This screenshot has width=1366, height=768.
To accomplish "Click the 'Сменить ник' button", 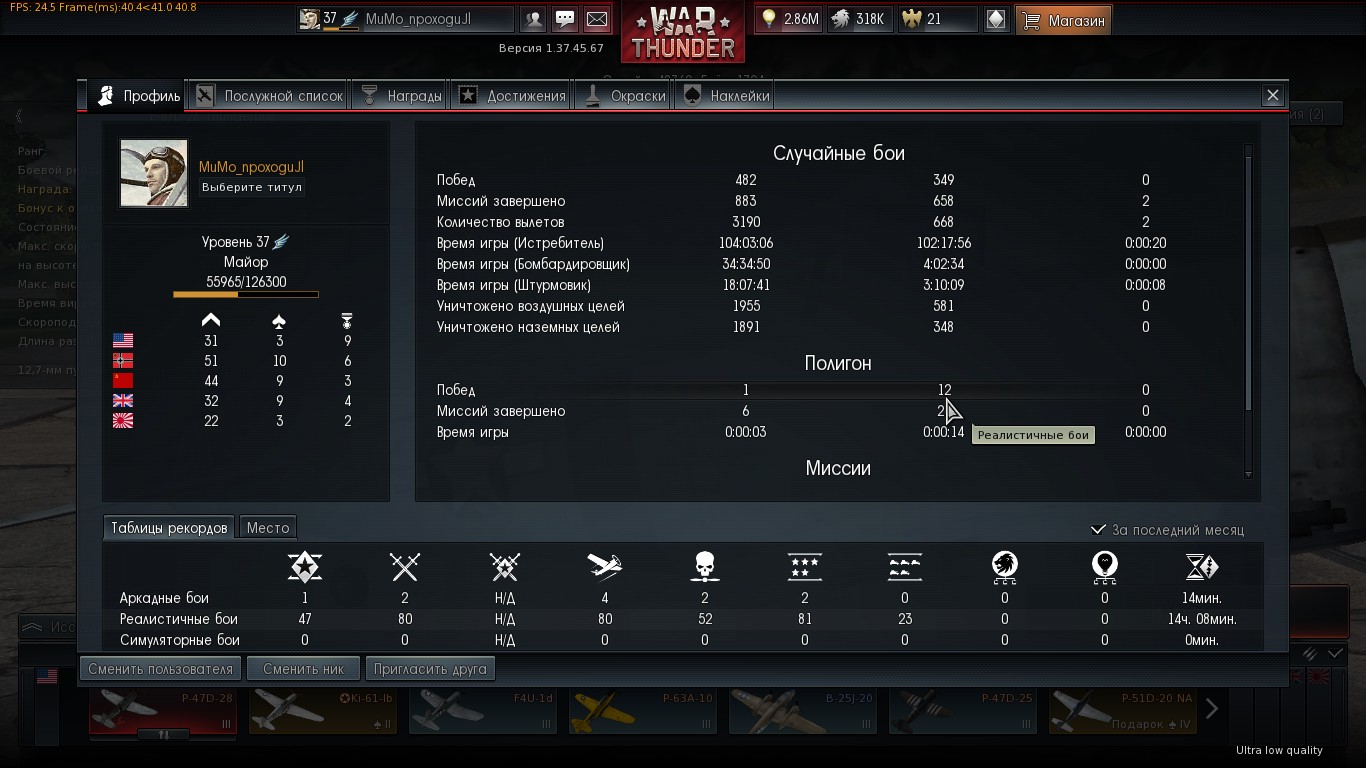I will [x=303, y=669].
